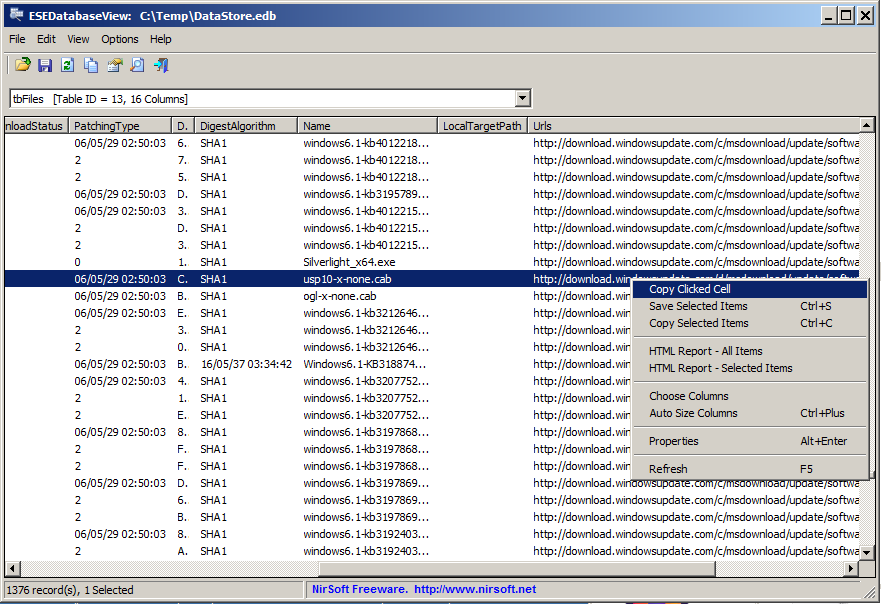The width and height of the screenshot is (881, 604).
Task: Sort by the DigestAlgorithm column header
Action: coord(246,126)
